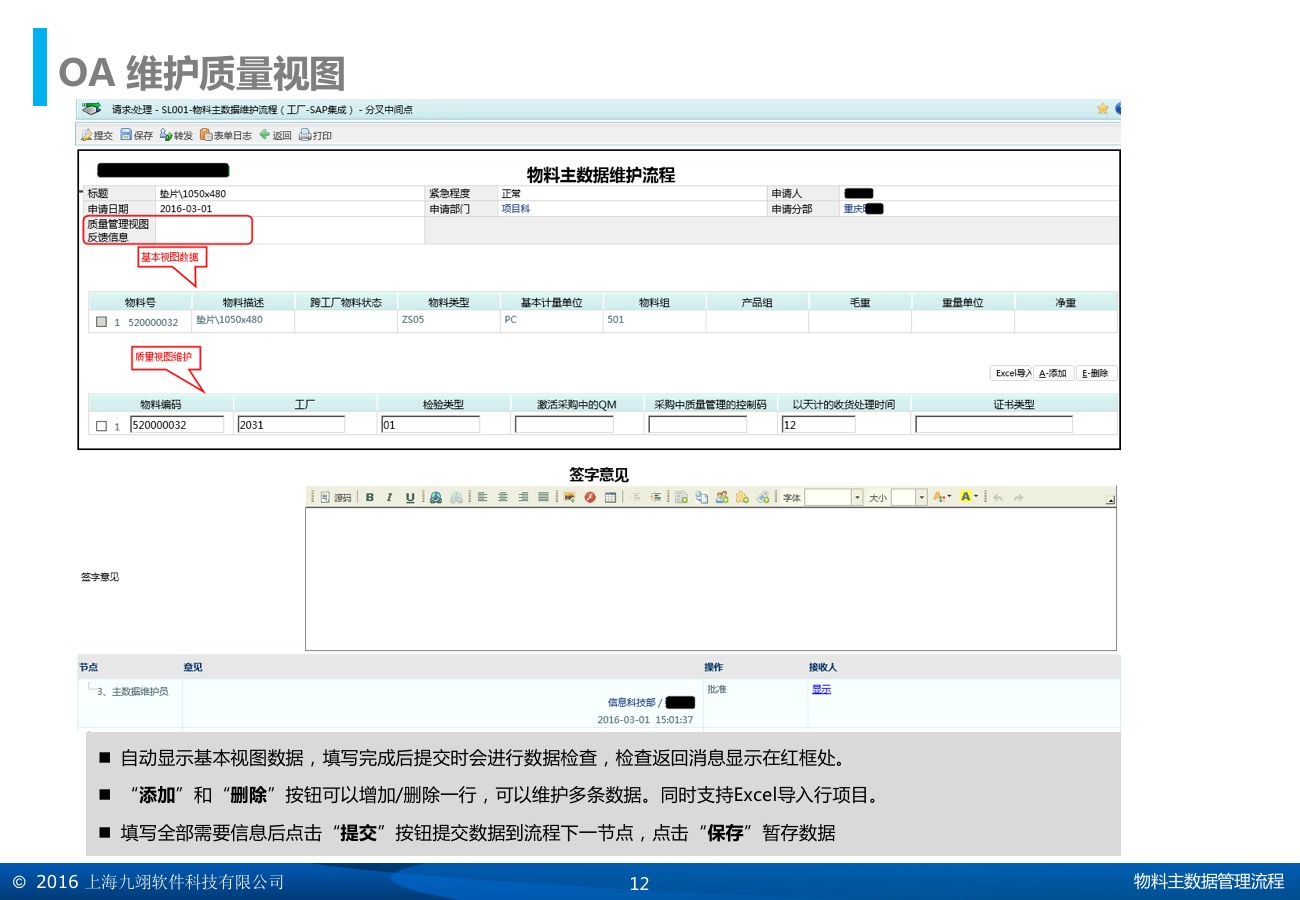Toggle underline in signature editor
Viewport: 1300px width, 900px height.
coord(410,497)
